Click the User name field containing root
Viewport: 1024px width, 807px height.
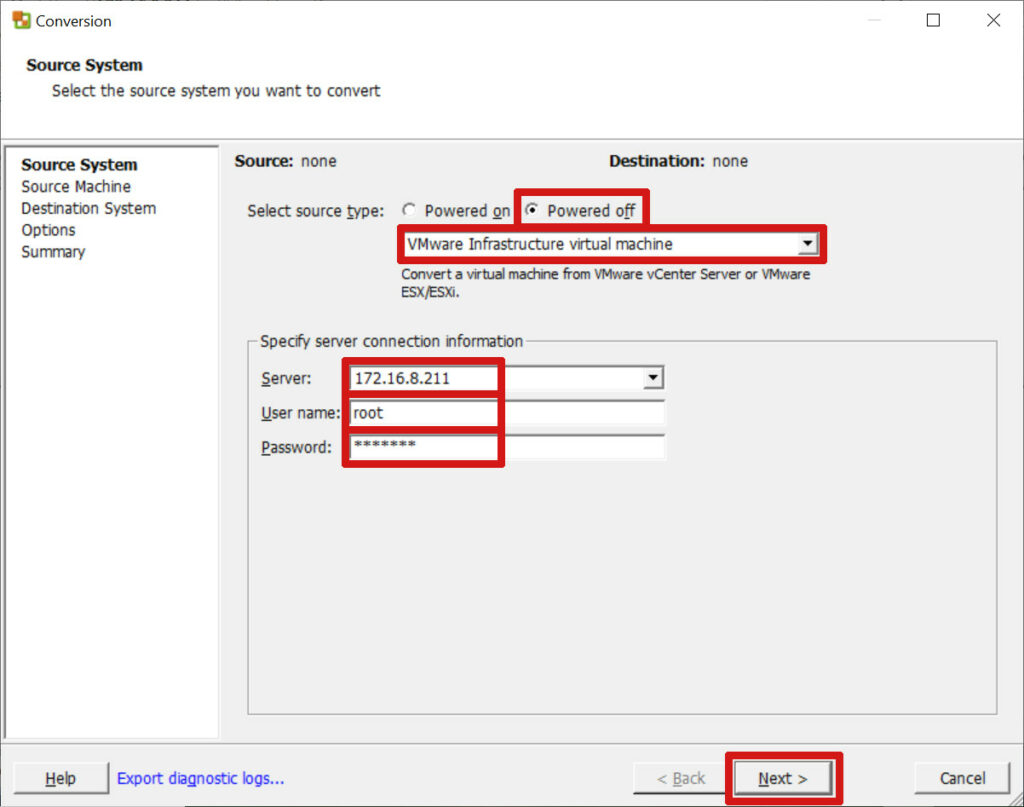[506, 413]
